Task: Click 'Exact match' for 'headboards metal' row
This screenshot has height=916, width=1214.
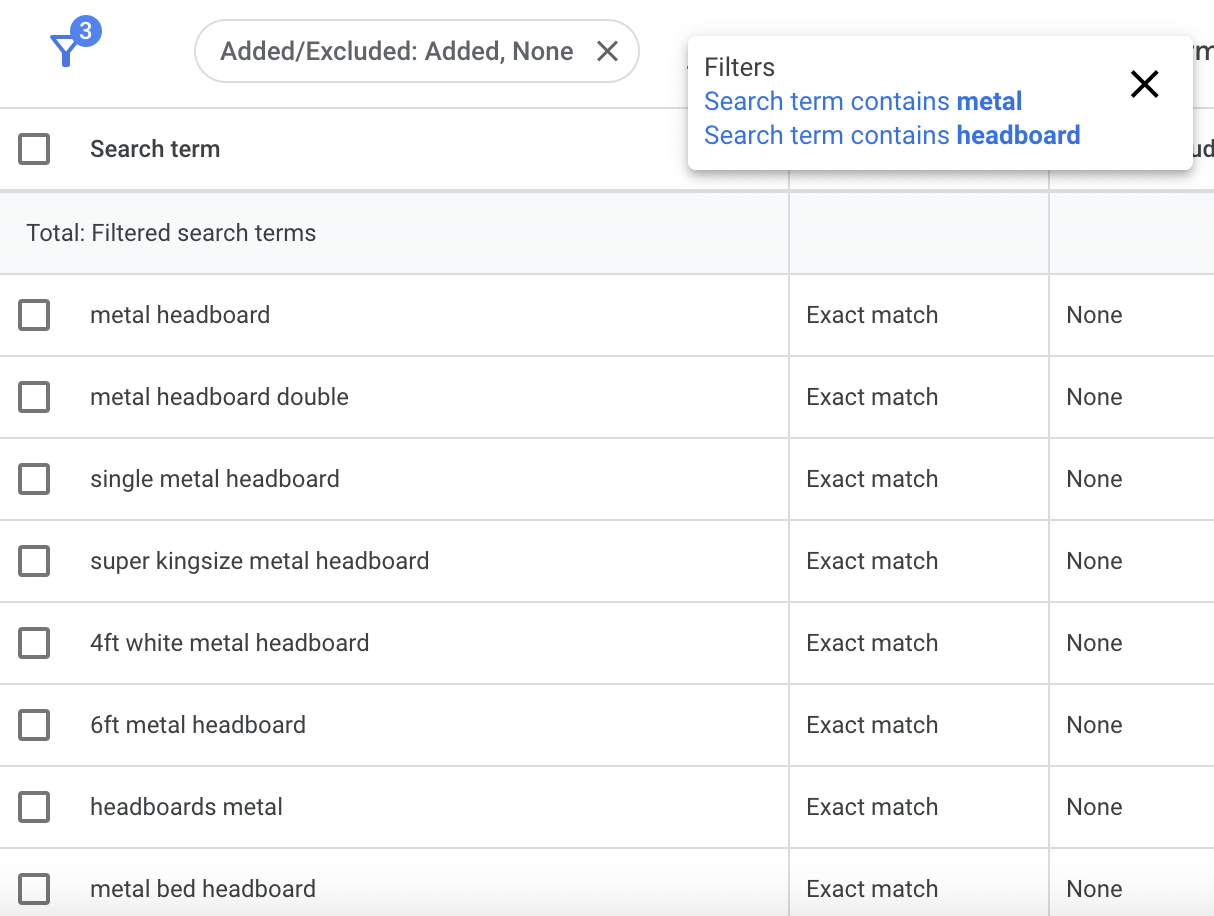Action: (872, 807)
